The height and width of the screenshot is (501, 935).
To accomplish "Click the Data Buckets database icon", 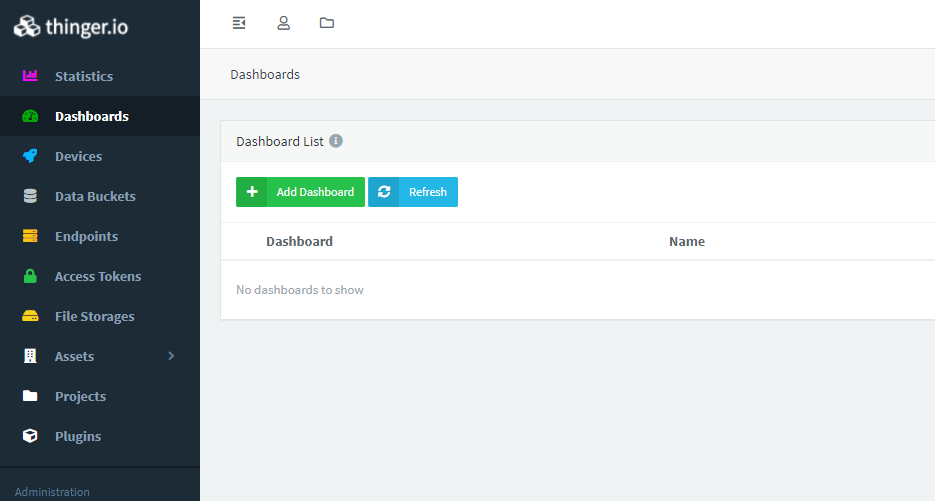I will point(30,196).
